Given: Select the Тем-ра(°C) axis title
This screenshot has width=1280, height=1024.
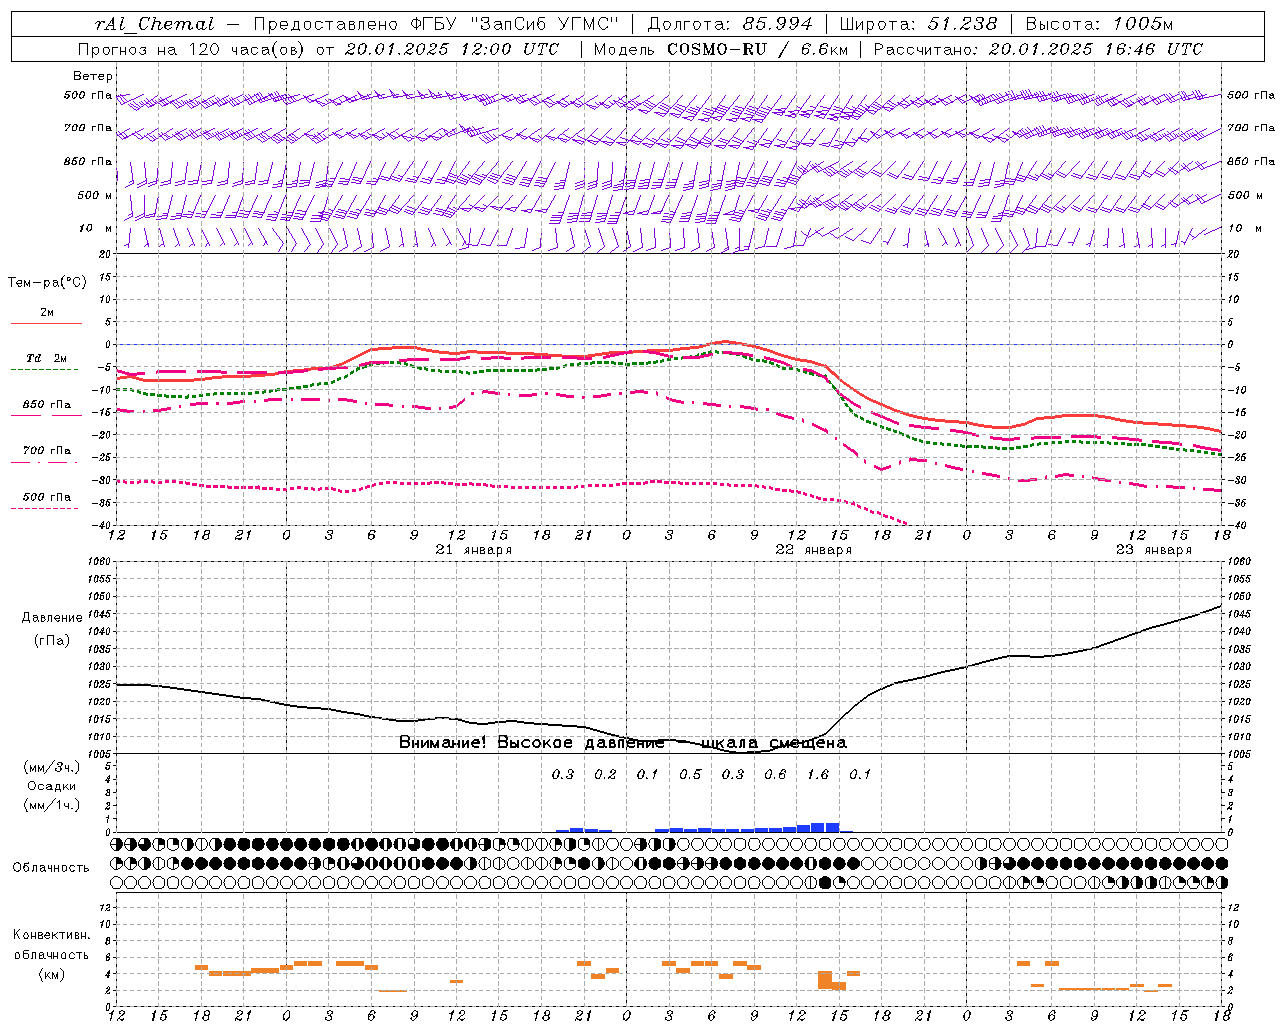Looking at the screenshot, I should (47, 282).
